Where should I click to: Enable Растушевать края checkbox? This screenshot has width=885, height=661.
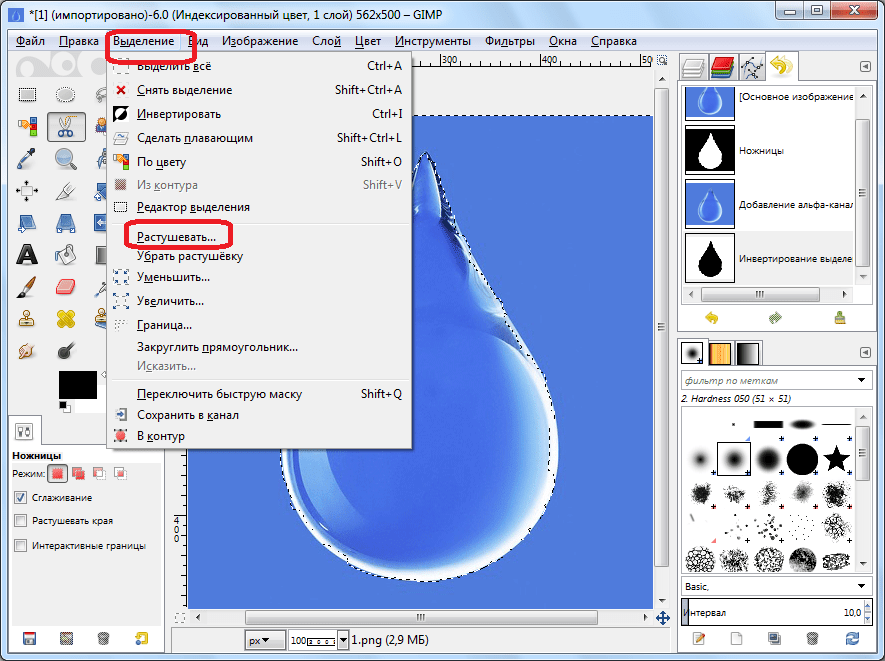[20, 520]
